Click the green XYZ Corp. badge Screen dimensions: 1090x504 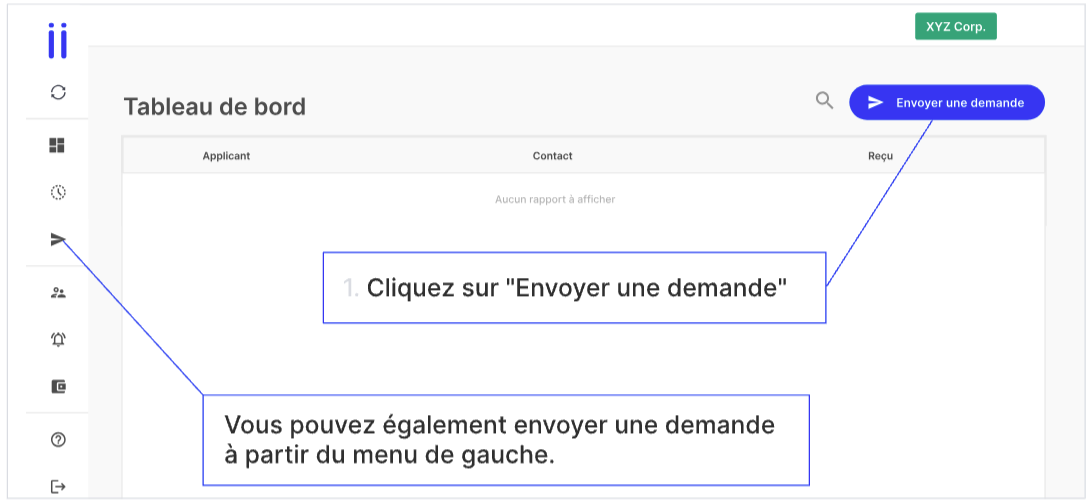point(956,26)
